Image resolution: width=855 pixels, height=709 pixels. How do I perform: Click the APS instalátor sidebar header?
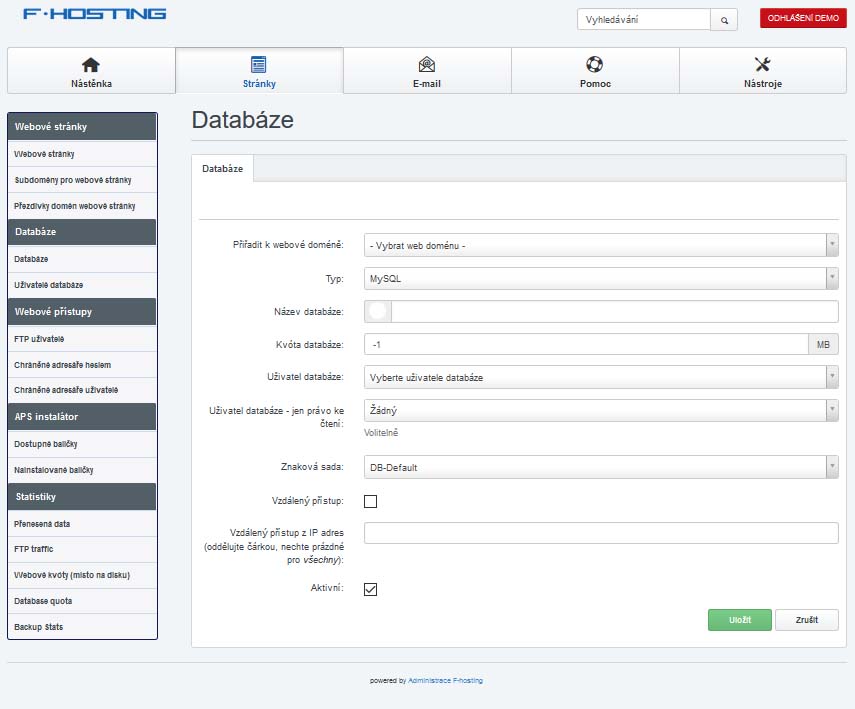click(x=82, y=417)
